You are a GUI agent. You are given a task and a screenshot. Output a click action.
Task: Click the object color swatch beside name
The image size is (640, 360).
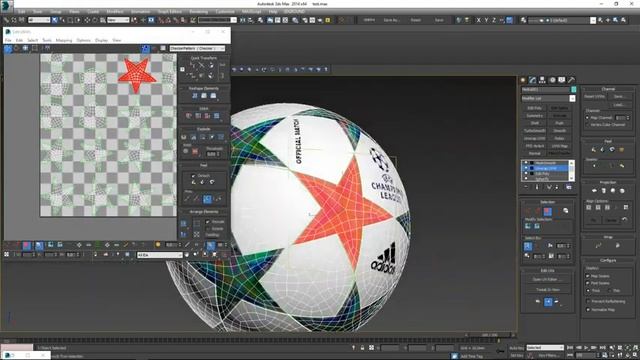point(573,89)
